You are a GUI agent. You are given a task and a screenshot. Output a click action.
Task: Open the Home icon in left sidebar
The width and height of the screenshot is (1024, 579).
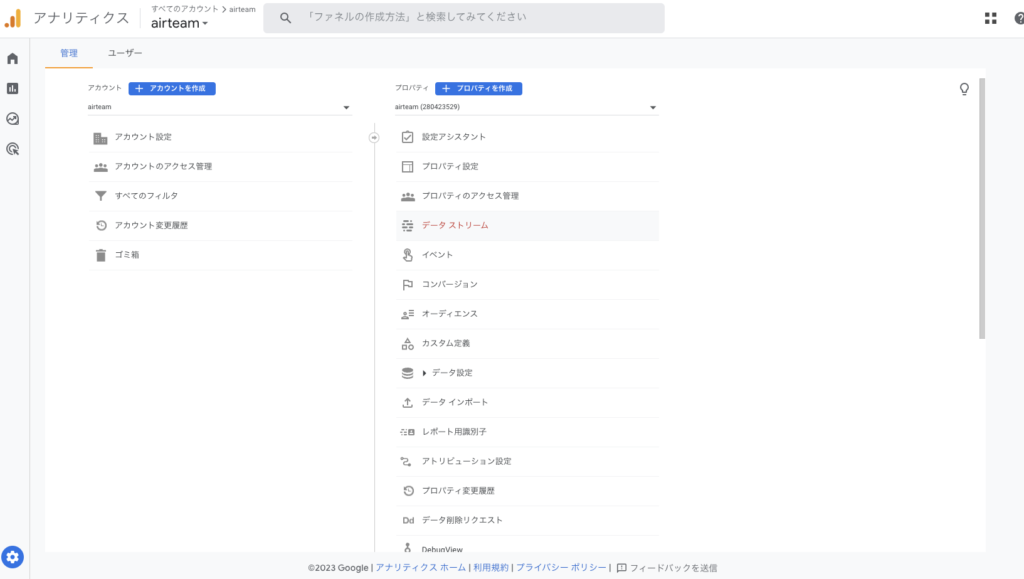13,58
